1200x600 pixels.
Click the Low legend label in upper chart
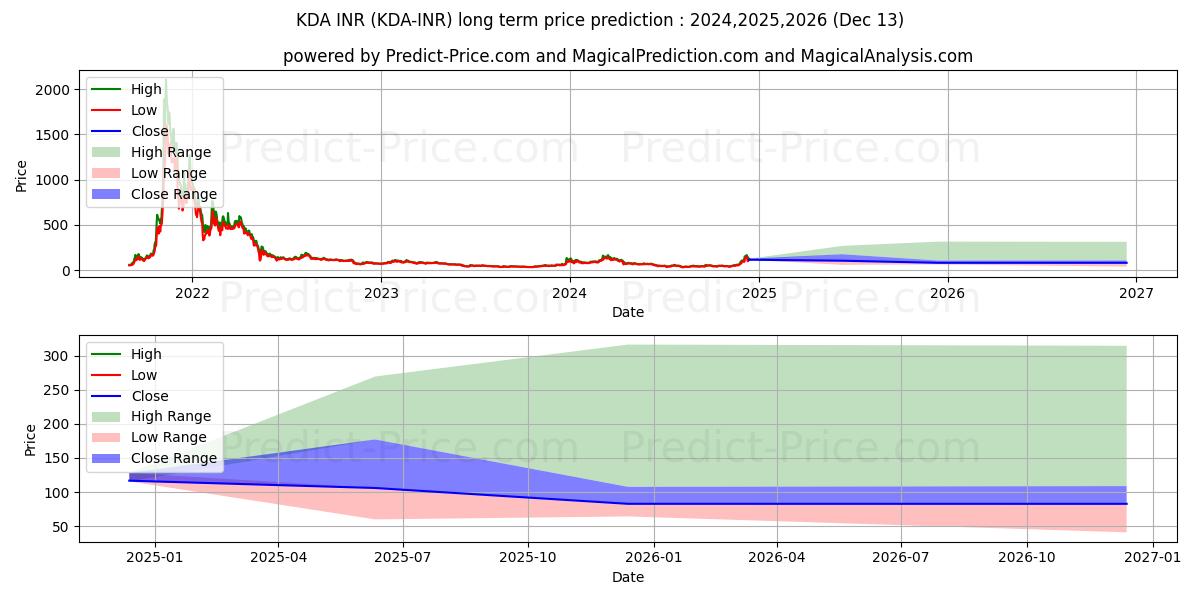pos(144,110)
